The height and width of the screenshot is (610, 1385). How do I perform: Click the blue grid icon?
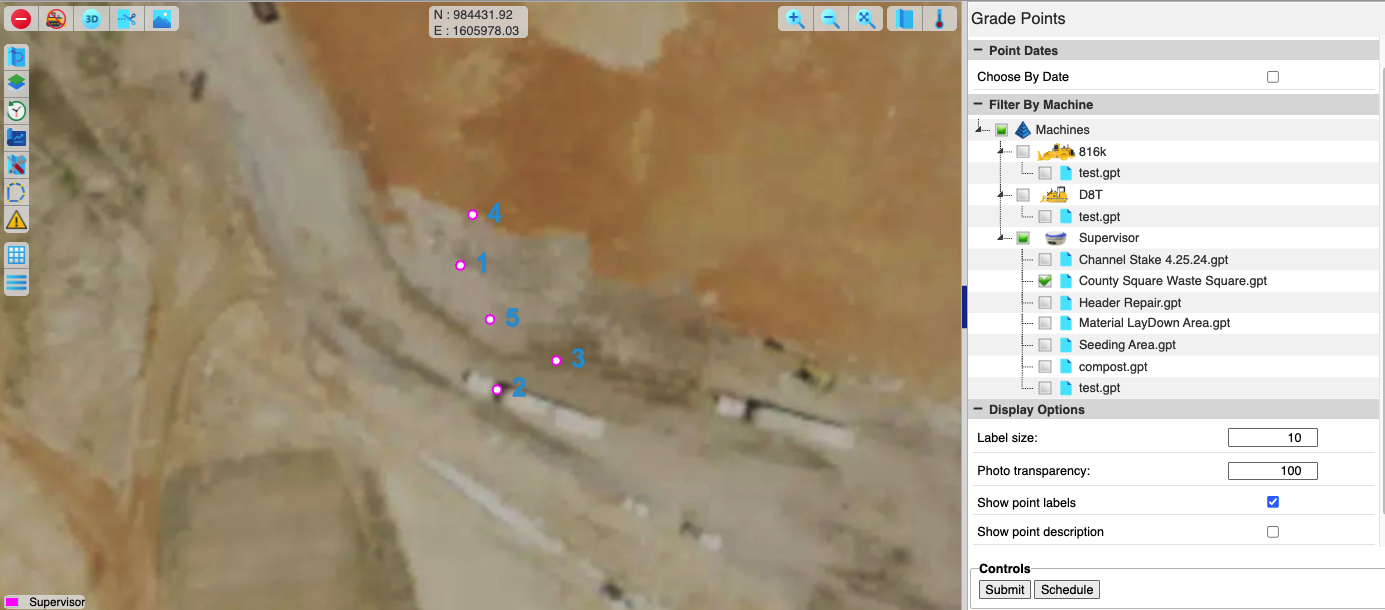(x=17, y=255)
